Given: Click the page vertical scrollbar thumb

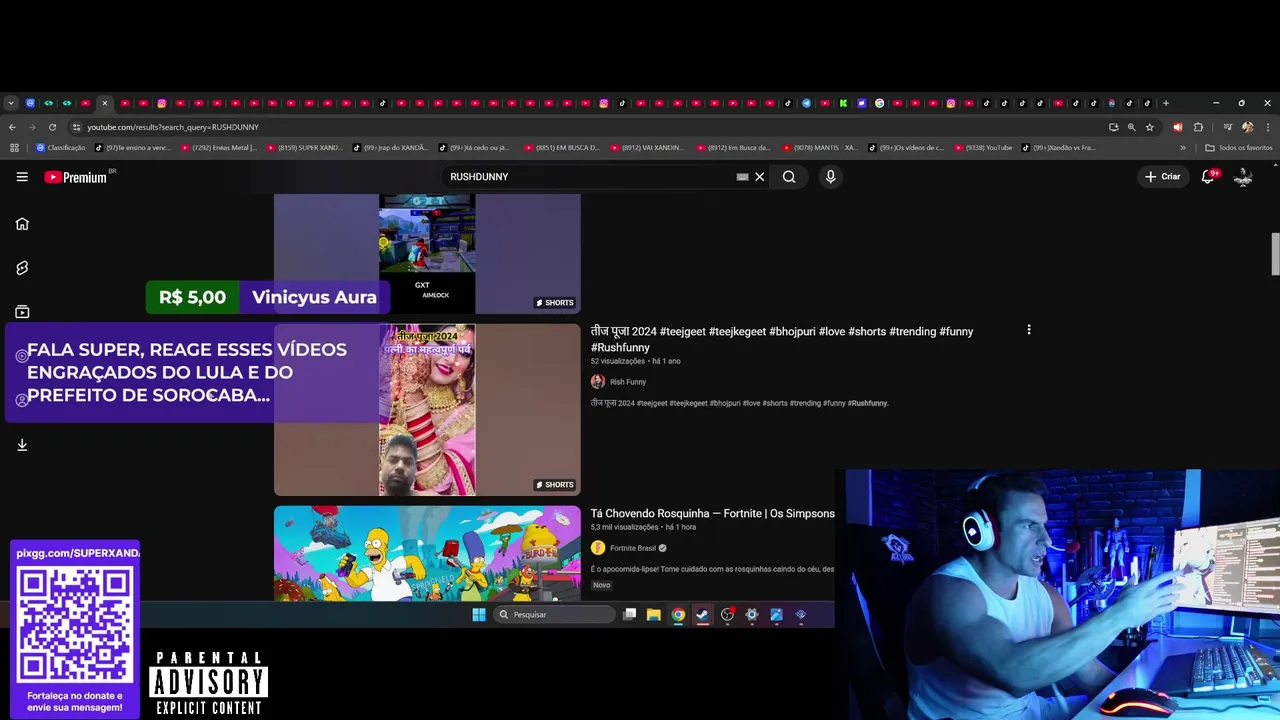Looking at the screenshot, I should (1275, 254).
